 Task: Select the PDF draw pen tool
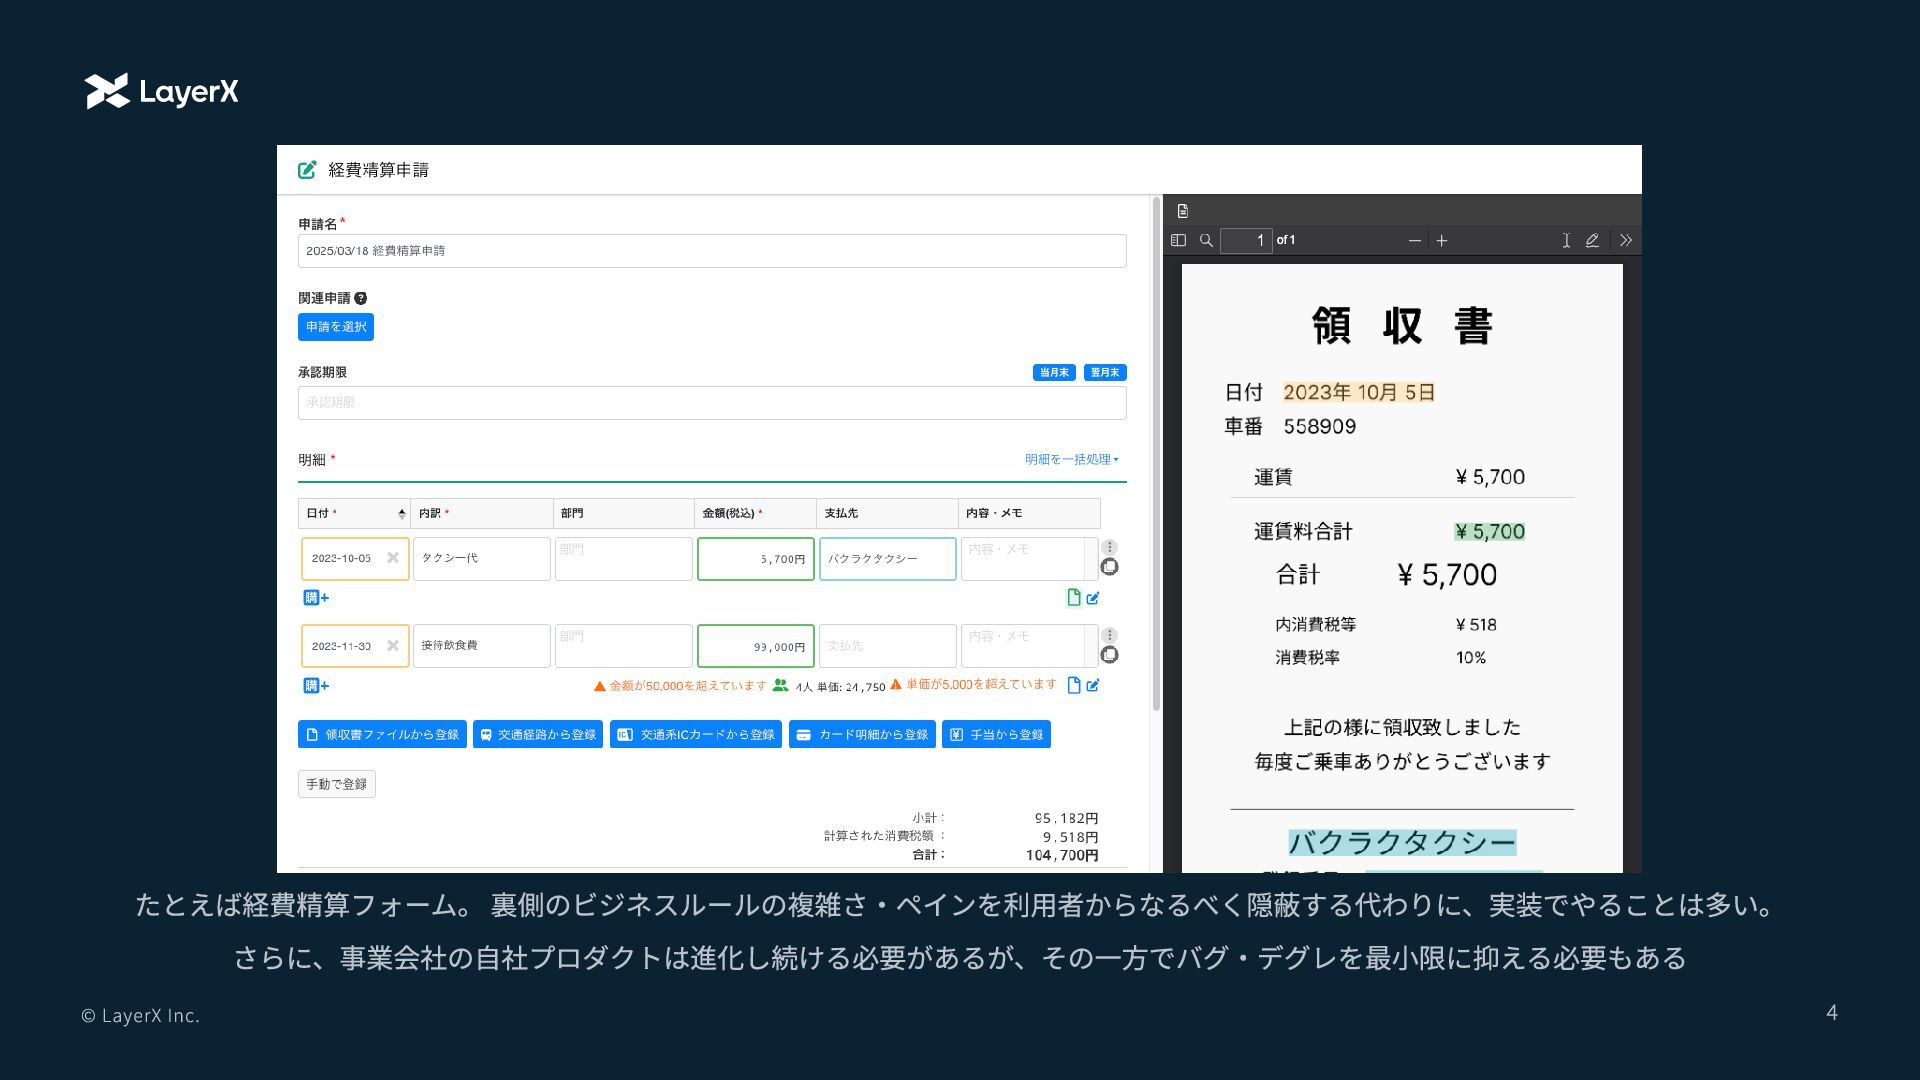click(x=1592, y=240)
